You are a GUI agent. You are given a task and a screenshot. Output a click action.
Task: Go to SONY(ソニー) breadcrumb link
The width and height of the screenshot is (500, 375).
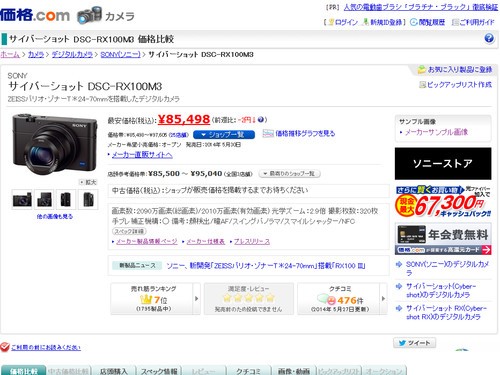[120, 54]
